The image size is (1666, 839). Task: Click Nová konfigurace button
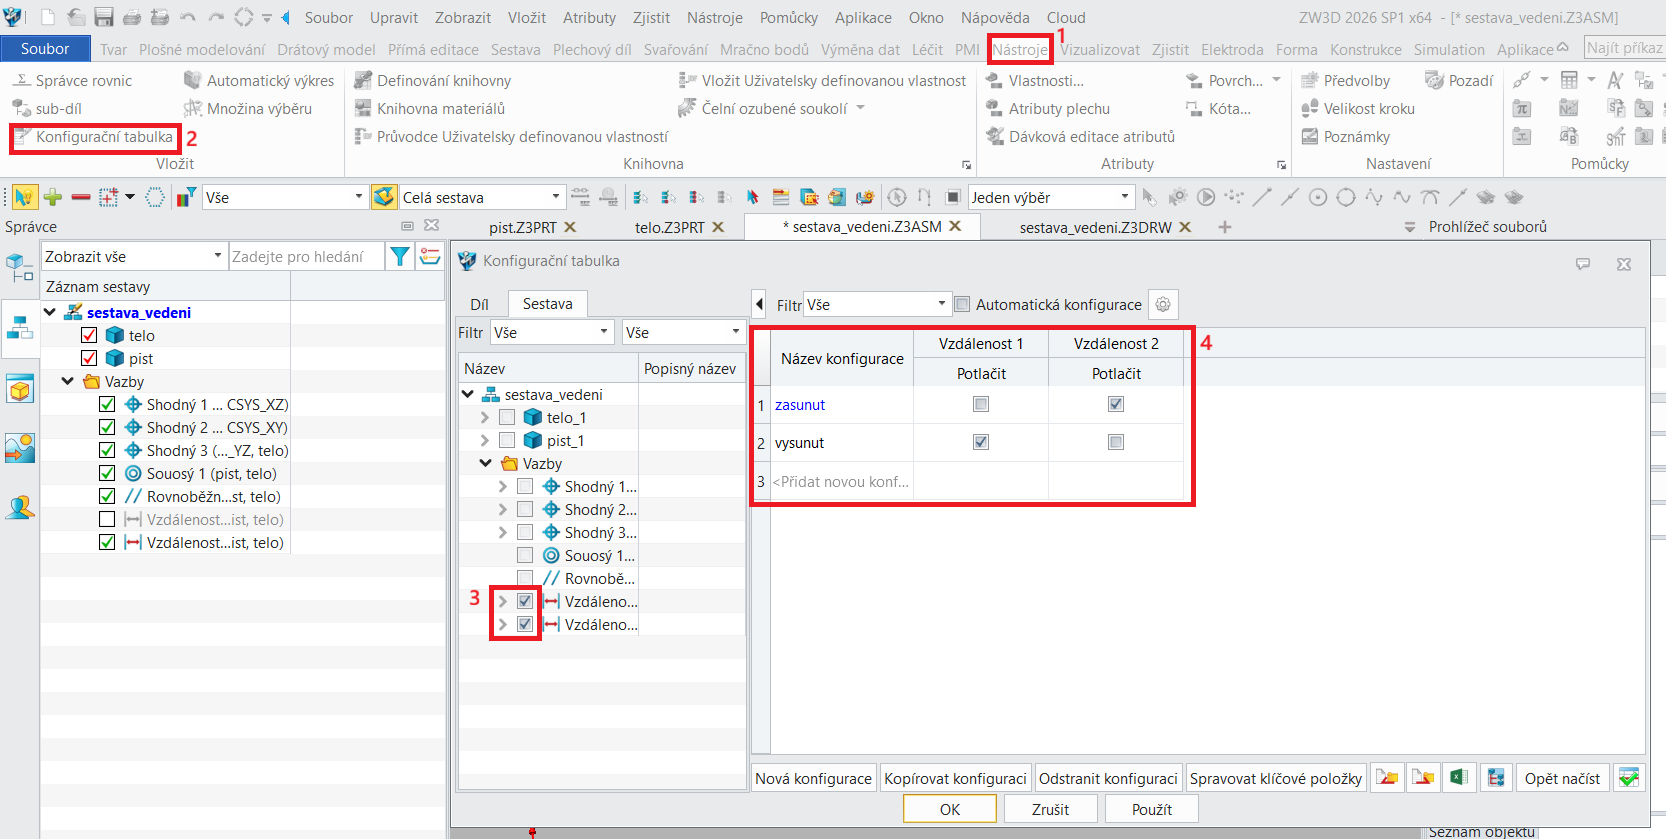[813, 778]
